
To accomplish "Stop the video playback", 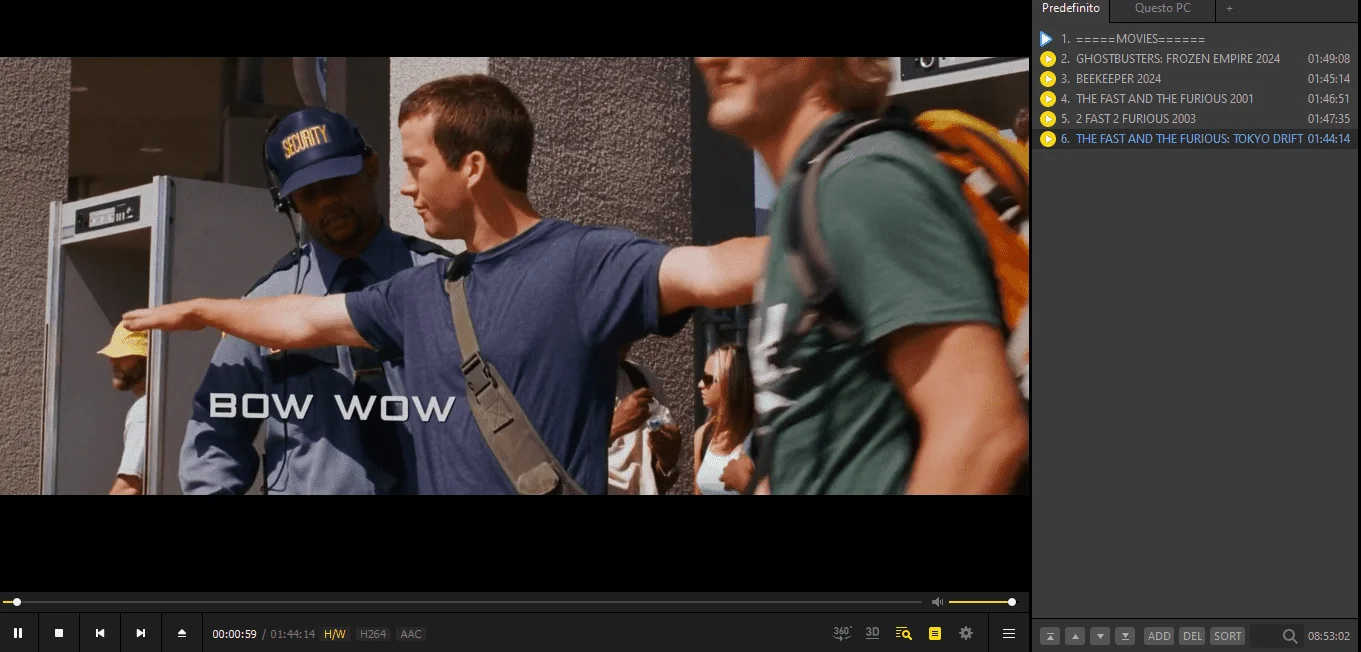I will [x=59, y=633].
